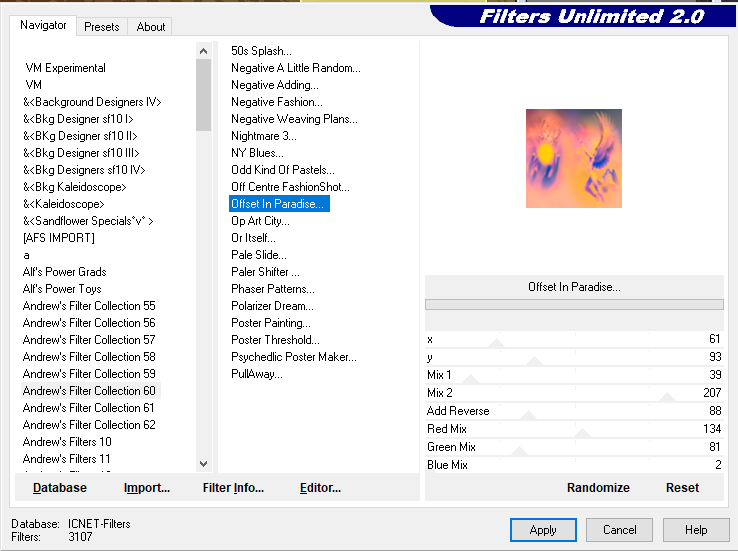Open Filter Info... dialog
This screenshot has width=738, height=551.
click(x=233, y=488)
